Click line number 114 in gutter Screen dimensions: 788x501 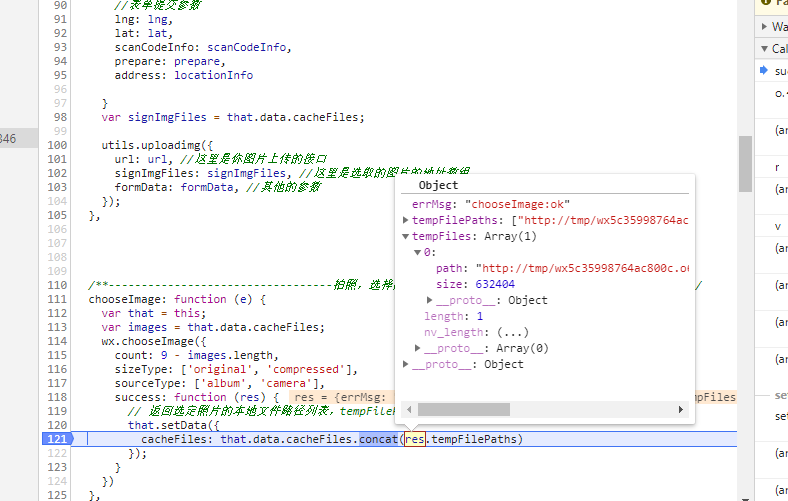57,341
